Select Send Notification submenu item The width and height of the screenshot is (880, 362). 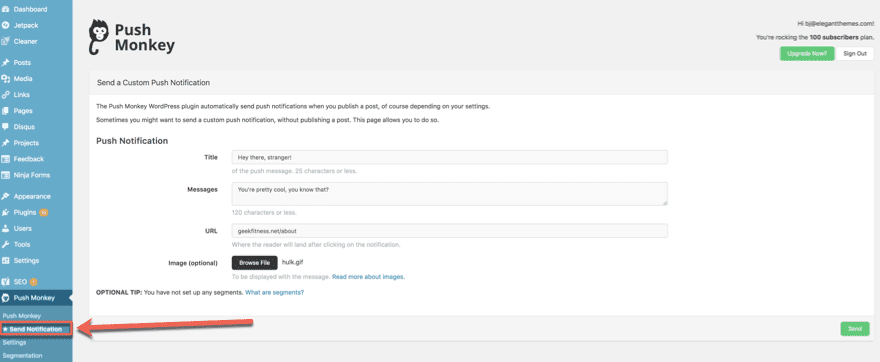point(36,329)
